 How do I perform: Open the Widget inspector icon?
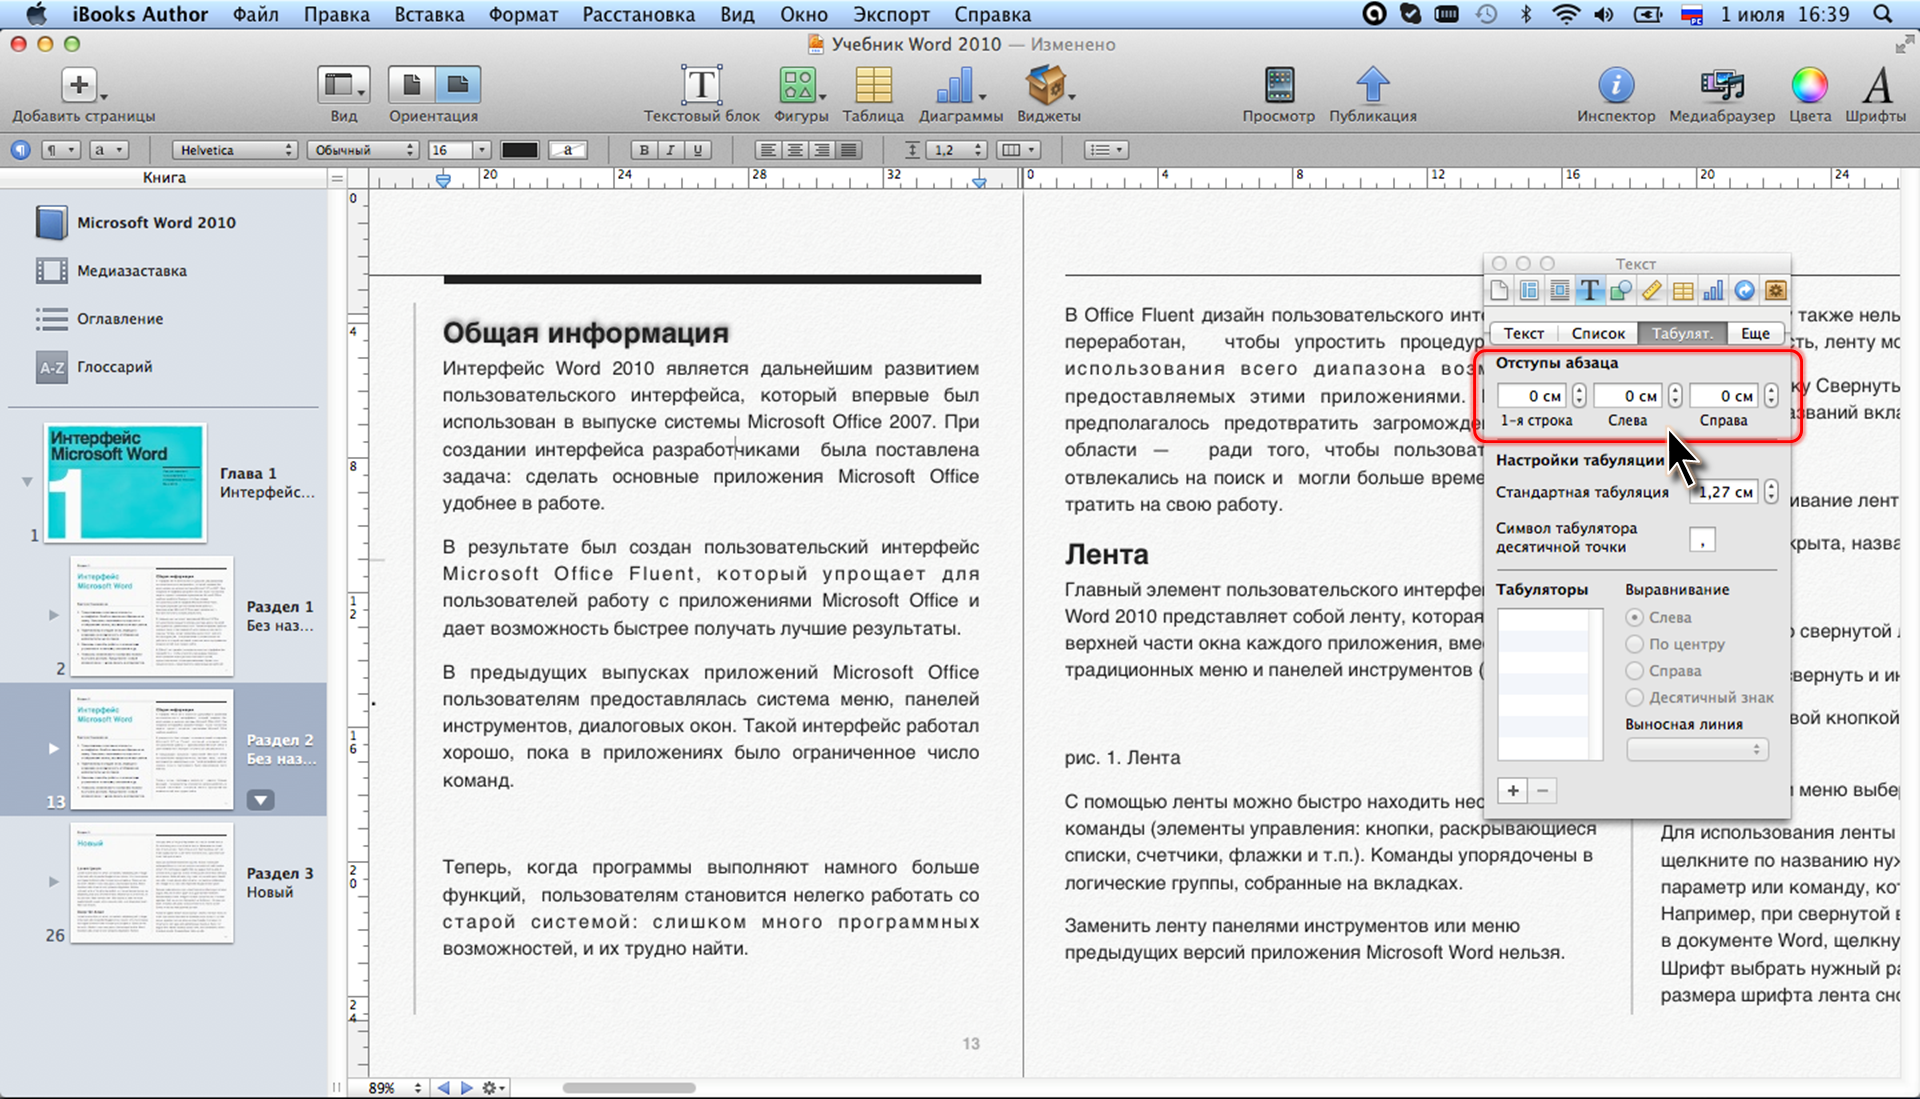coord(1775,291)
